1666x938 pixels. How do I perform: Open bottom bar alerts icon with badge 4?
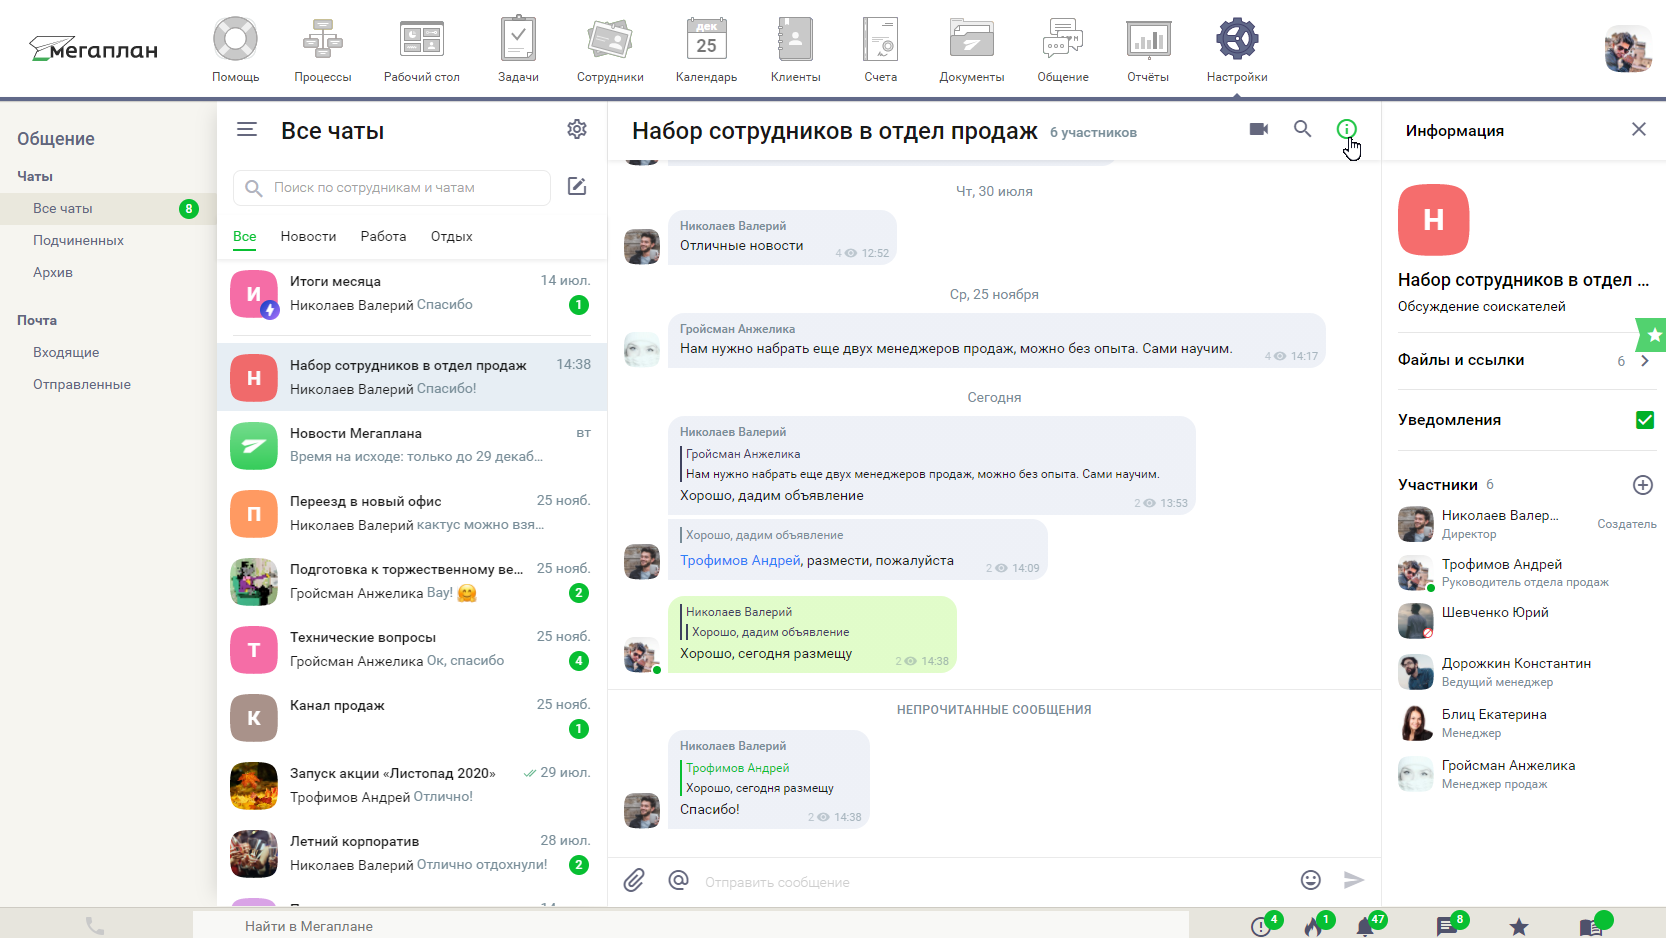click(1263, 926)
